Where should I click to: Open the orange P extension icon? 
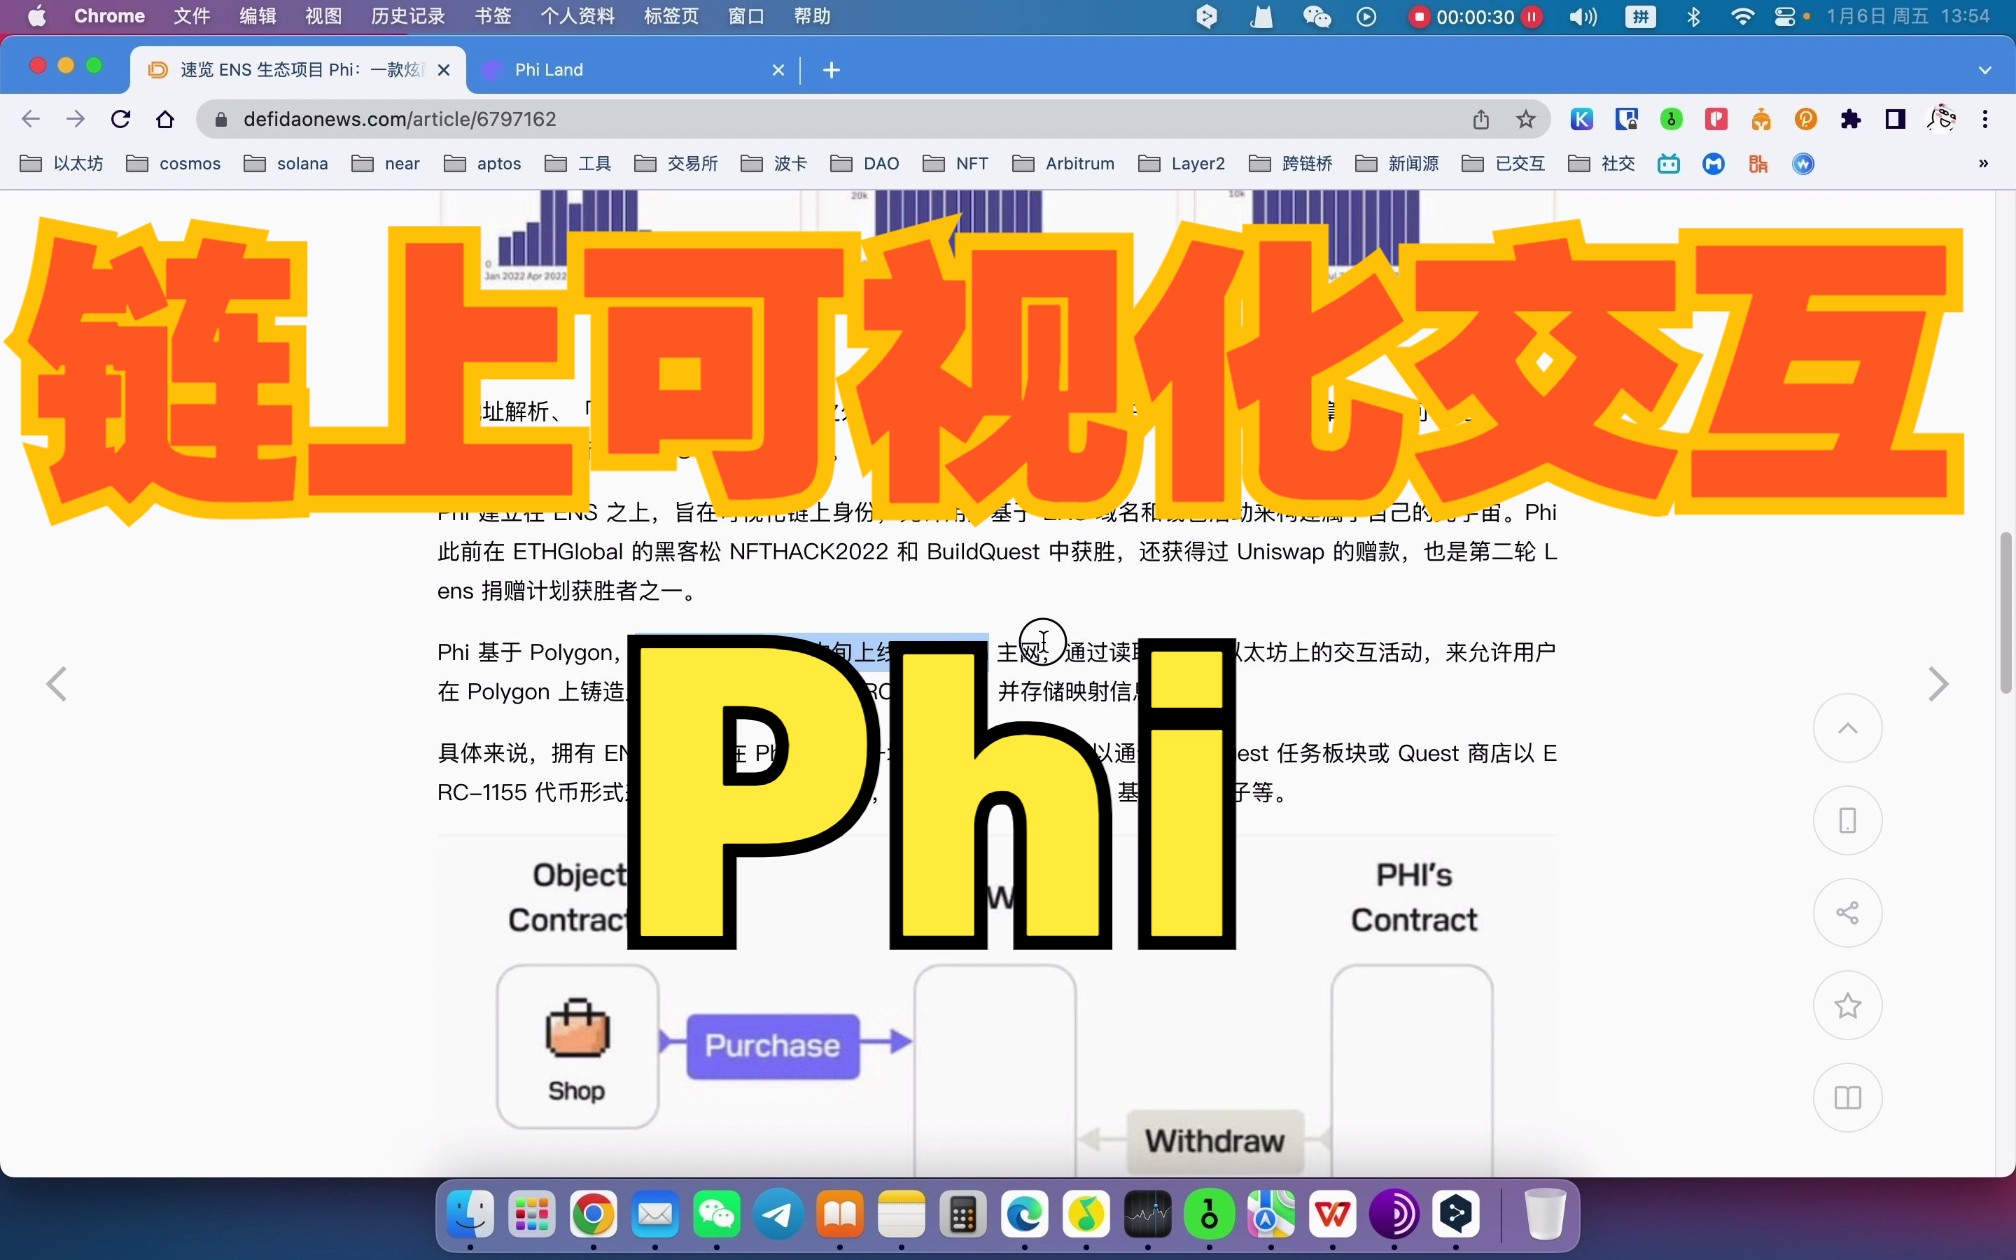click(1806, 119)
